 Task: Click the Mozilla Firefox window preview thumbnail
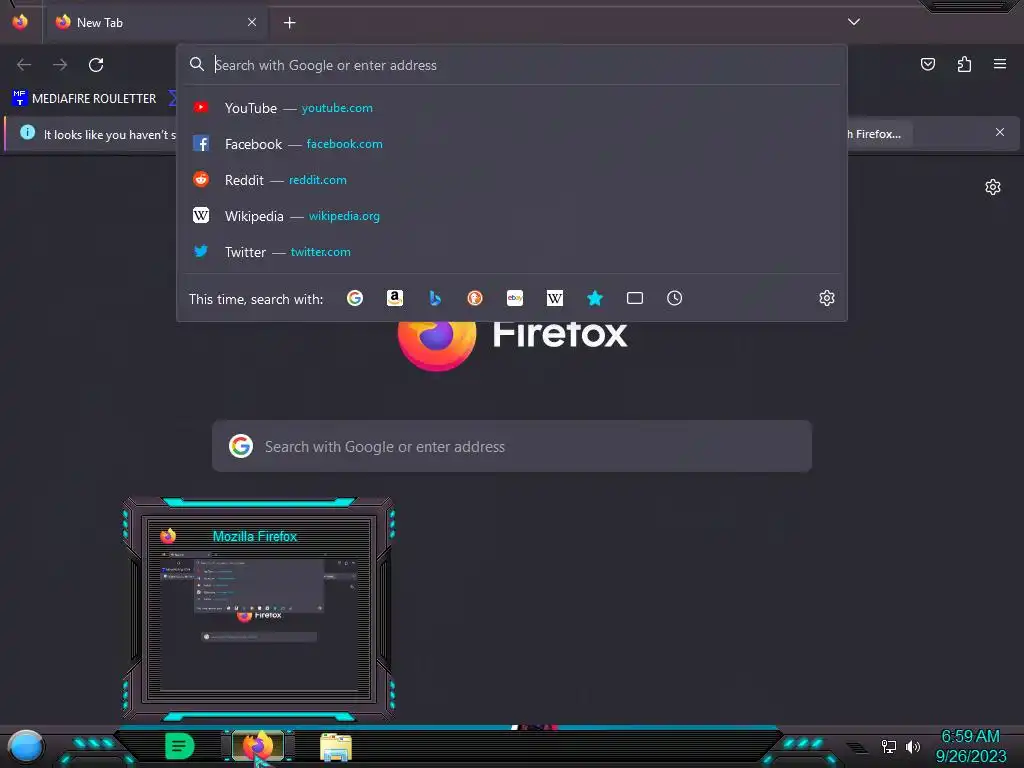pos(259,609)
